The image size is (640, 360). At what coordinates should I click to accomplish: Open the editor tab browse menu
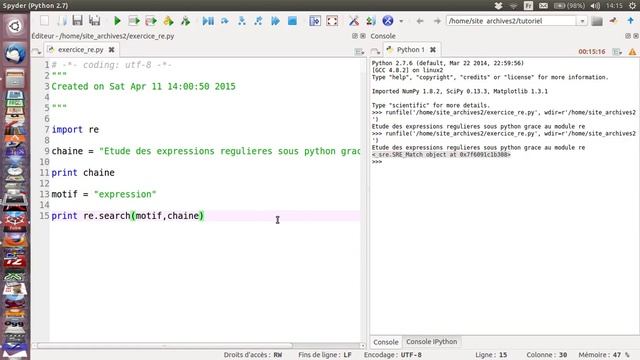[x=36, y=51]
